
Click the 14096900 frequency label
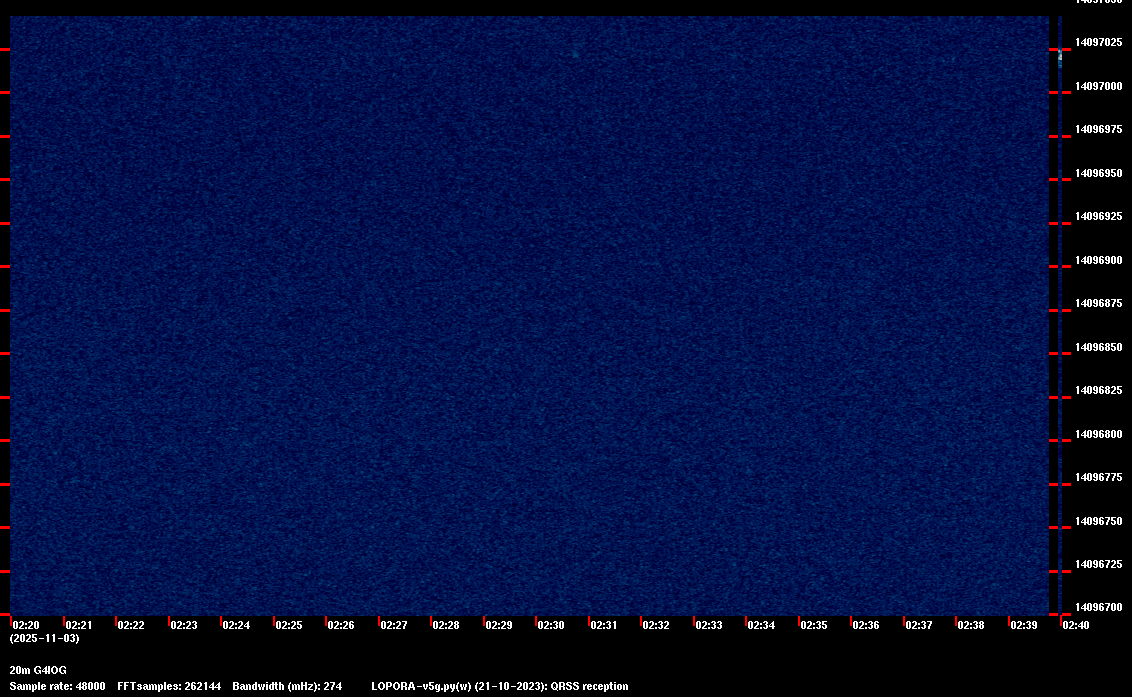tap(1099, 260)
